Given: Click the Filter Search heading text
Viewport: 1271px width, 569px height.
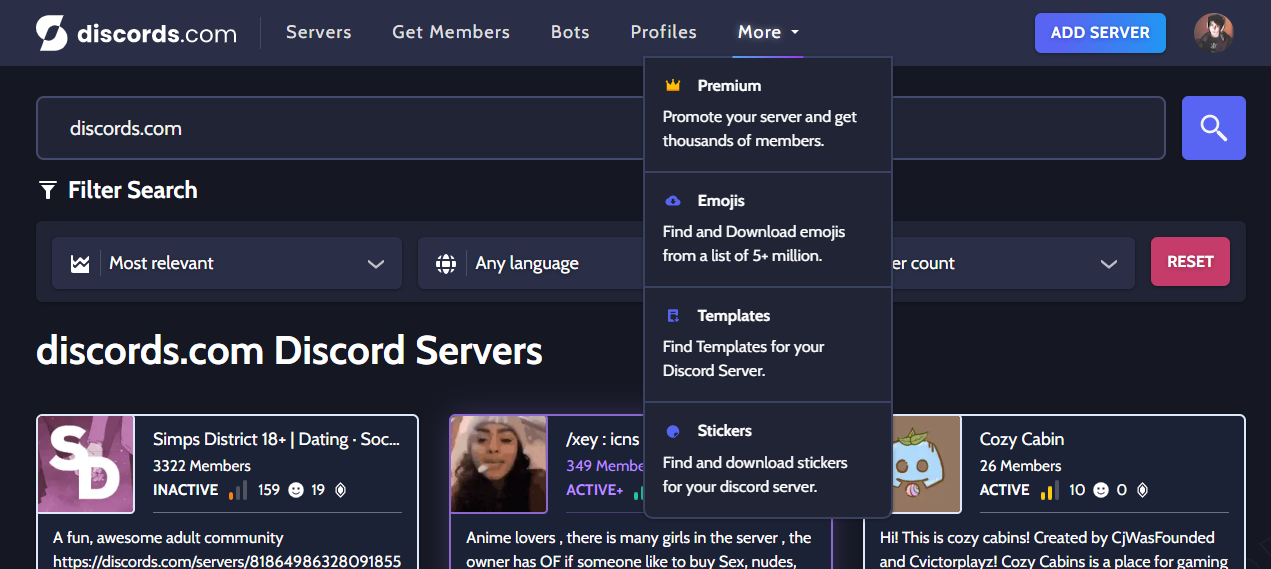Looking at the screenshot, I should [x=133, y=190].
